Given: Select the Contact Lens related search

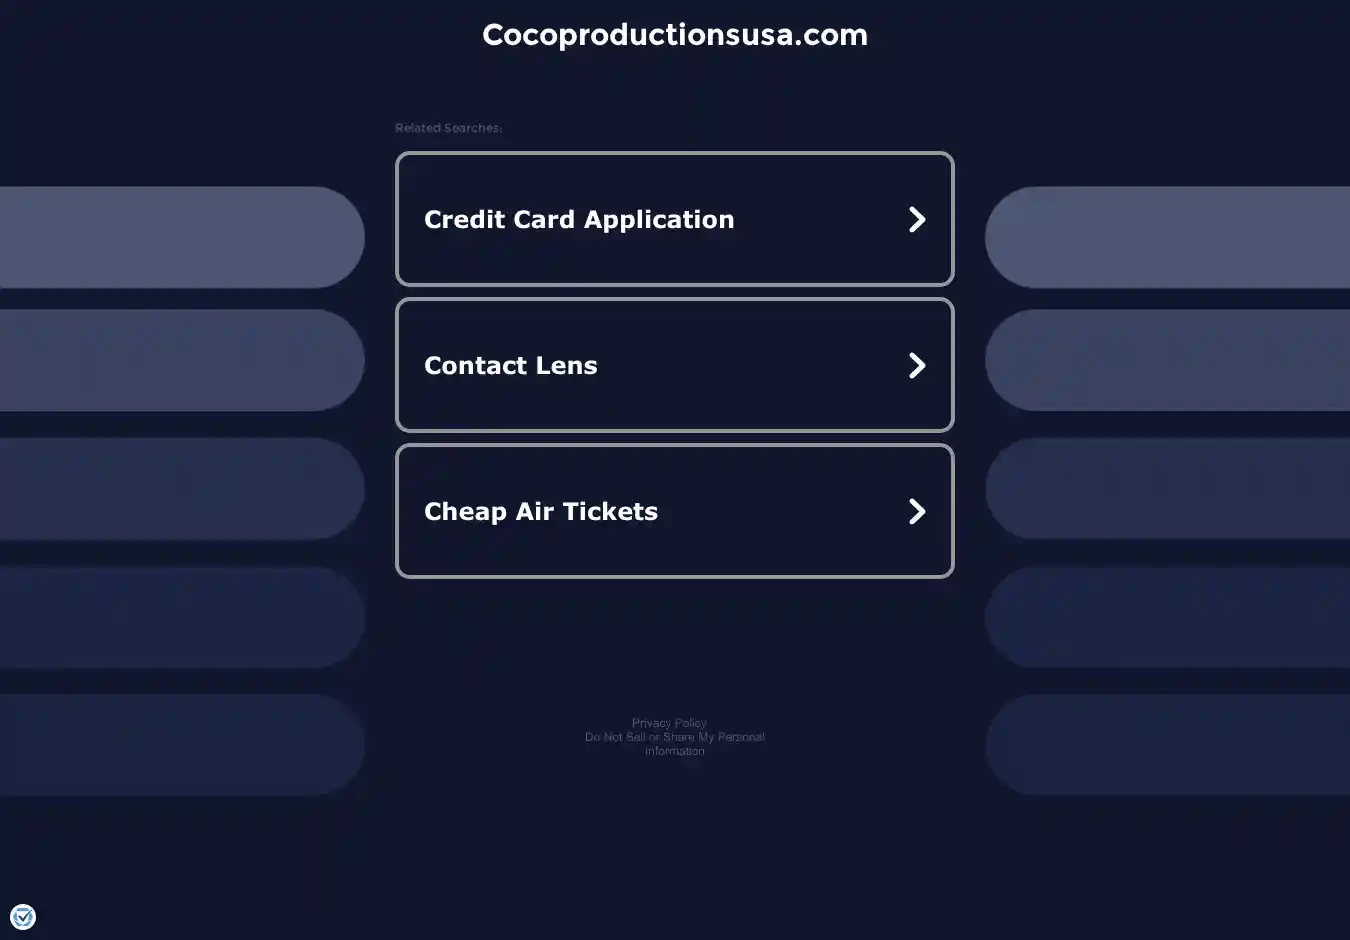Looking at the screenshot, I should pos(511,365).
